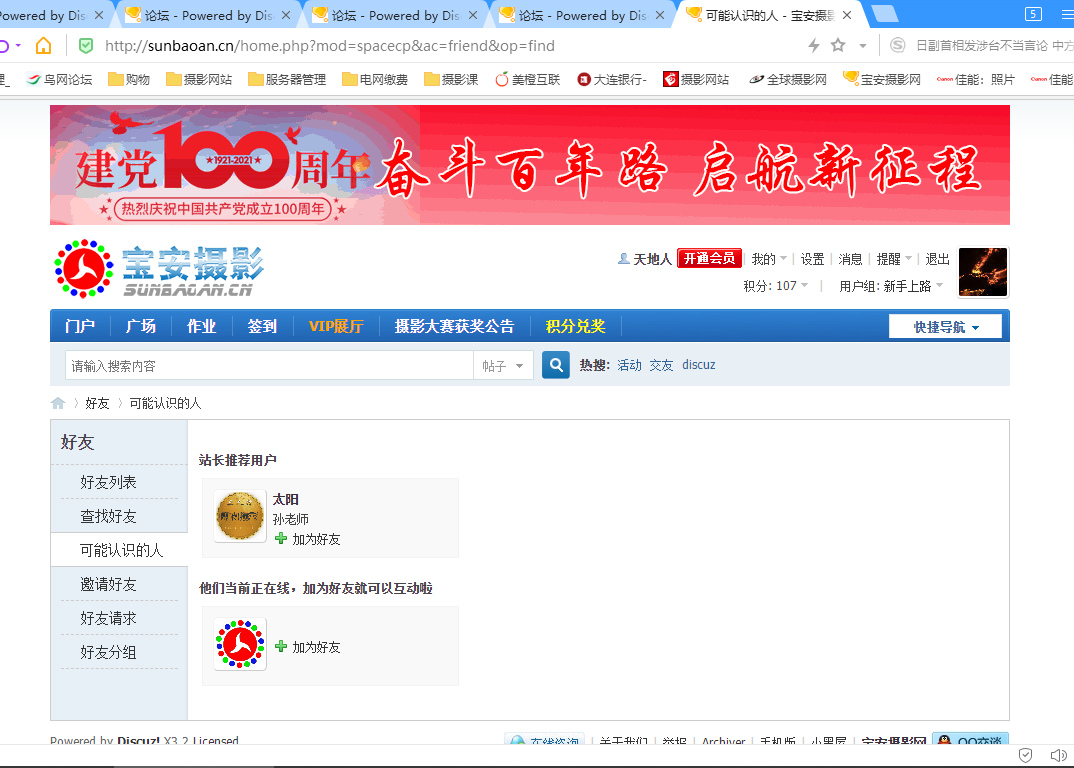
Task: Open the 签到 navigation item
Action: coord(262,326)
